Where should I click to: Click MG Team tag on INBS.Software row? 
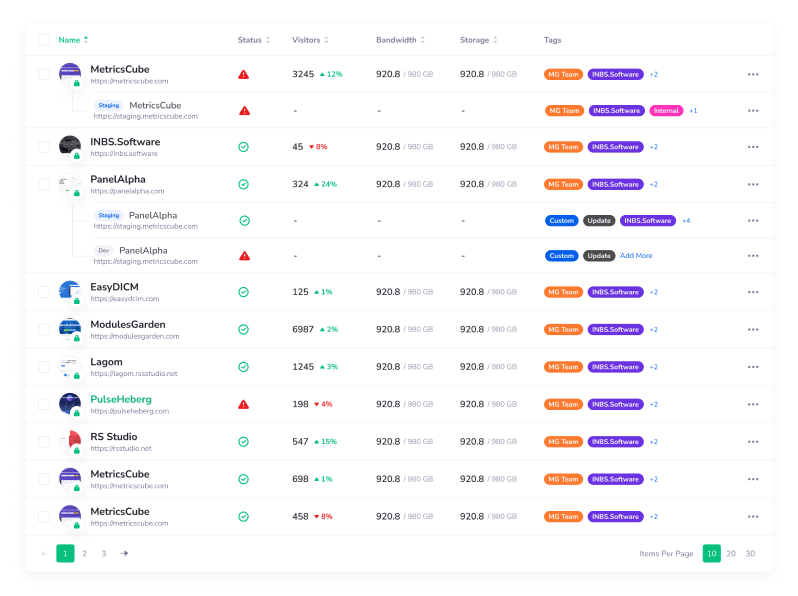tap(563, 147)
